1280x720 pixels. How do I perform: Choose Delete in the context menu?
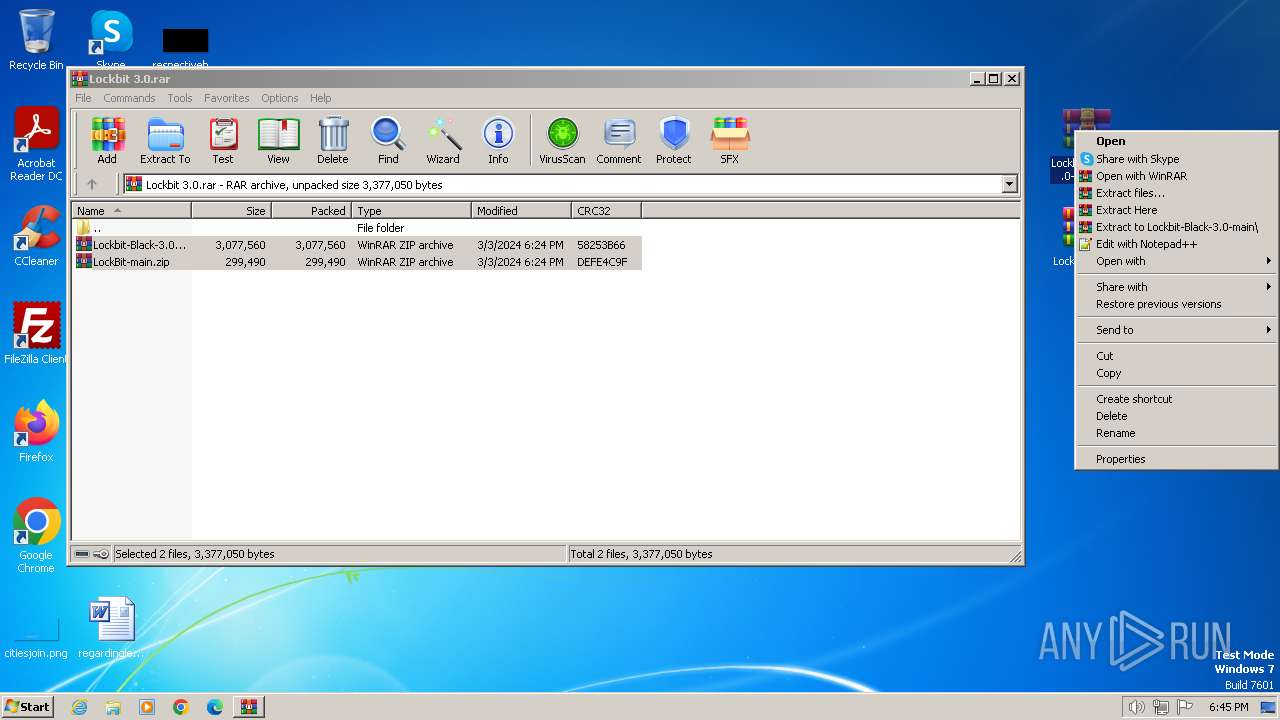[1176, 416]
